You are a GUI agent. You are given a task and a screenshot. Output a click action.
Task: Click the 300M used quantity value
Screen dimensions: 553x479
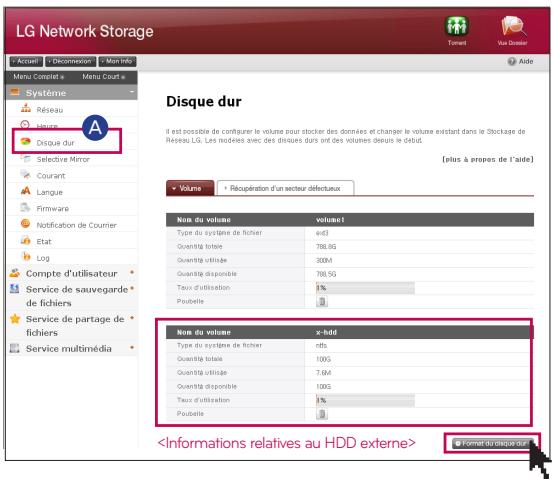[x=324, y=260]
